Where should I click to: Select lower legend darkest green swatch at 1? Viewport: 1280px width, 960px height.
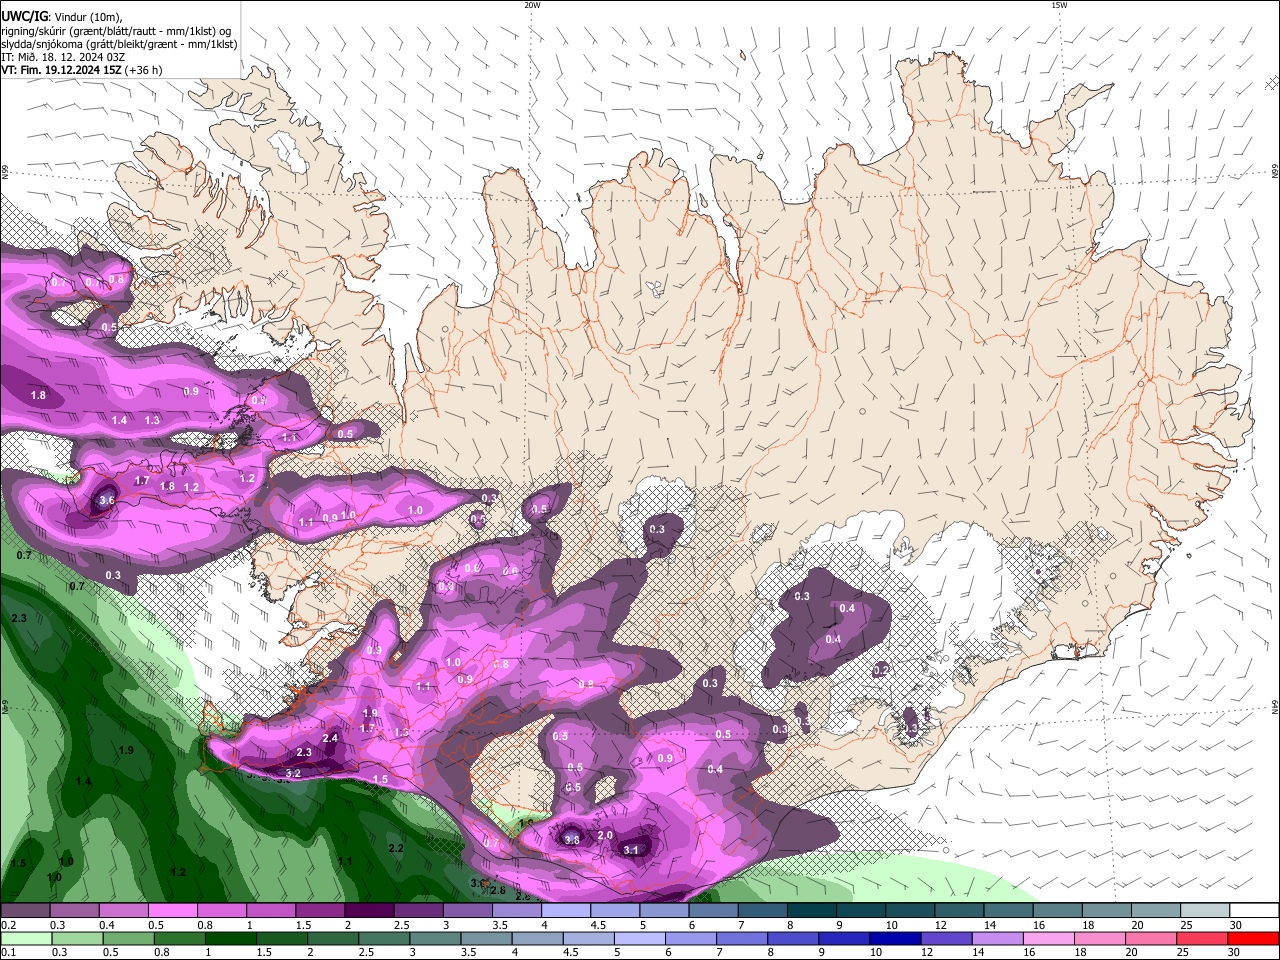click(230, 938)
